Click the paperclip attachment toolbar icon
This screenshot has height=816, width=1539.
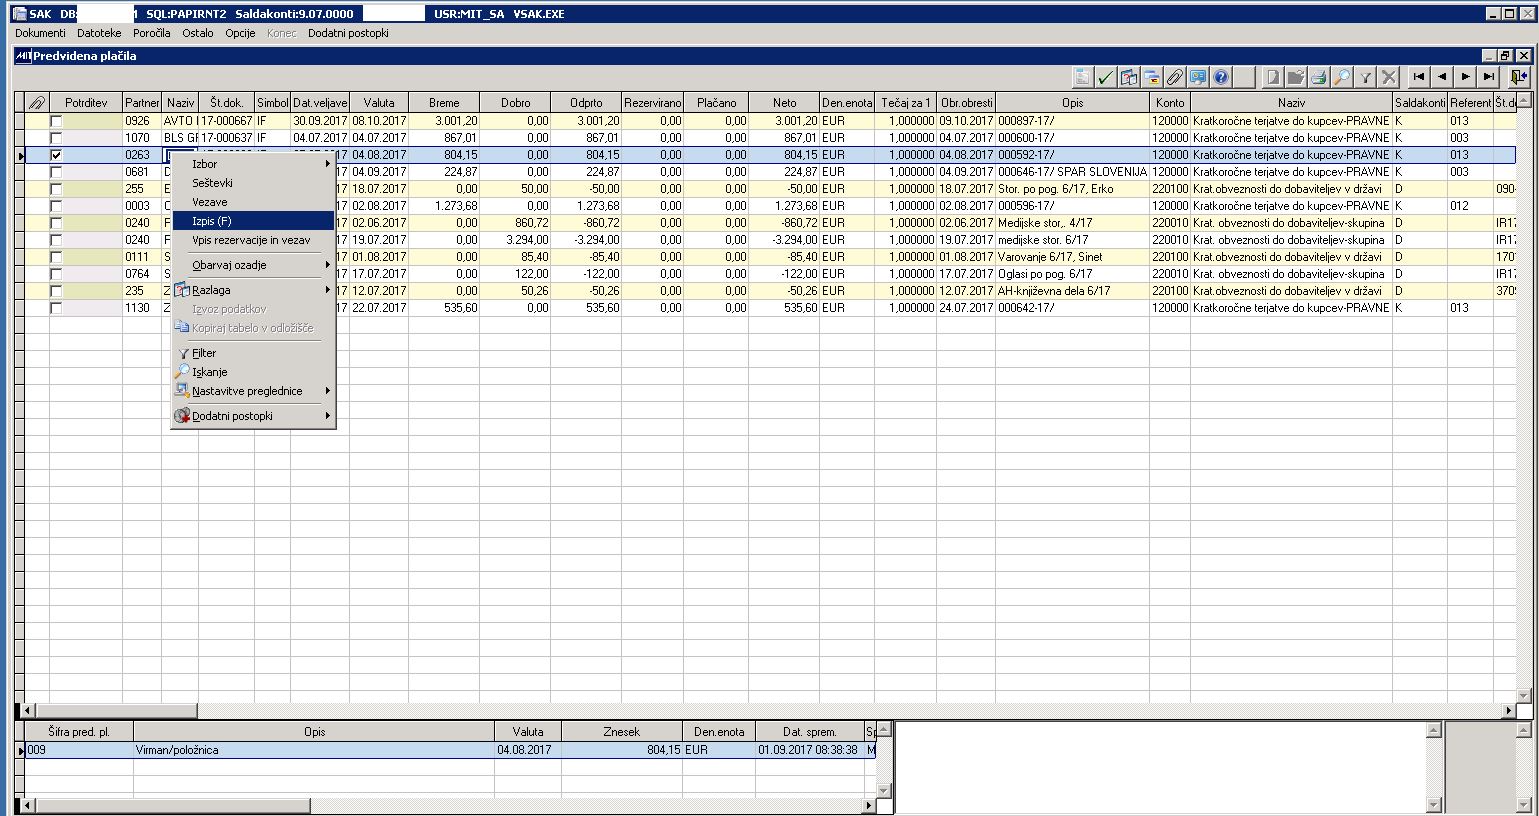[1174, 77]
